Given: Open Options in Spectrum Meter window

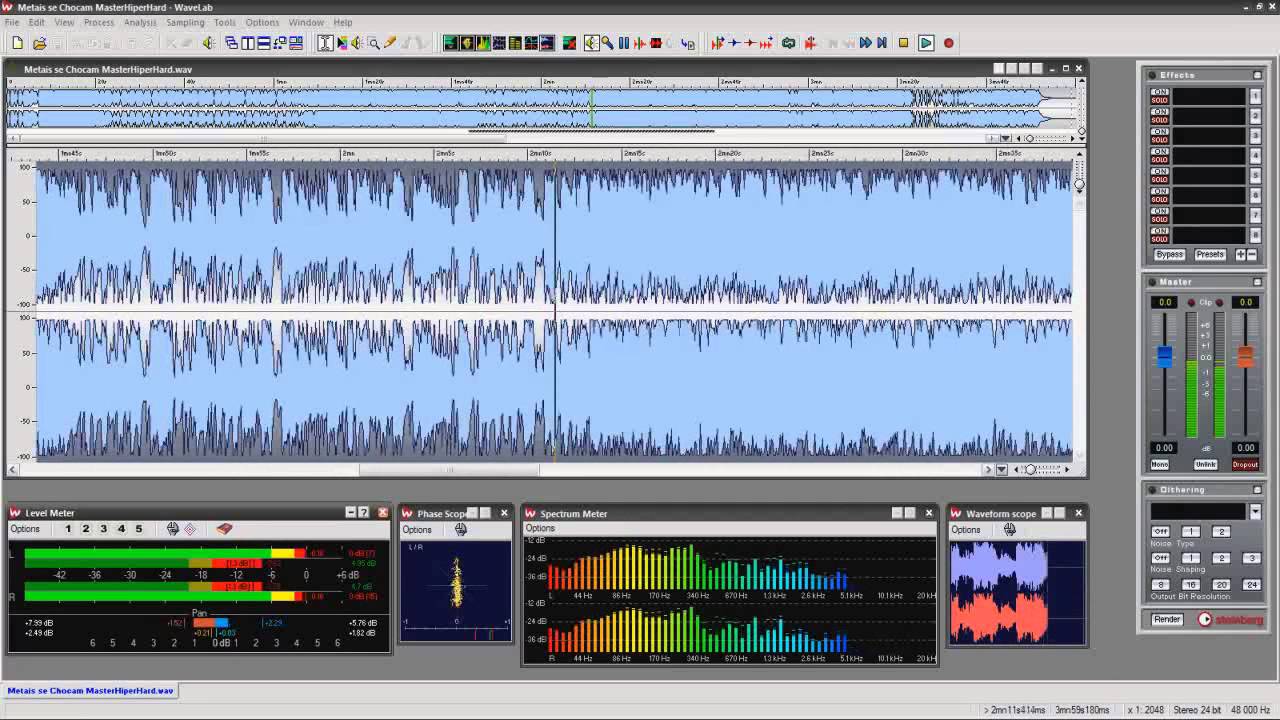Looking at the screenshot, I should [540, 528].
